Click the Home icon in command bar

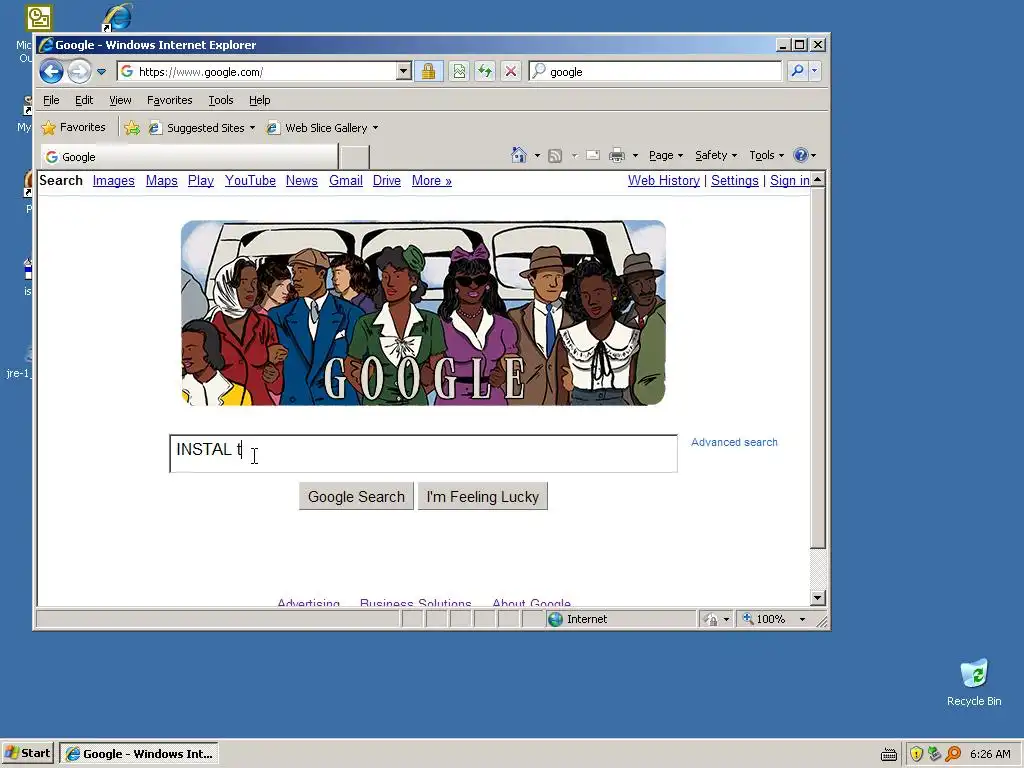tap(519, 155)
